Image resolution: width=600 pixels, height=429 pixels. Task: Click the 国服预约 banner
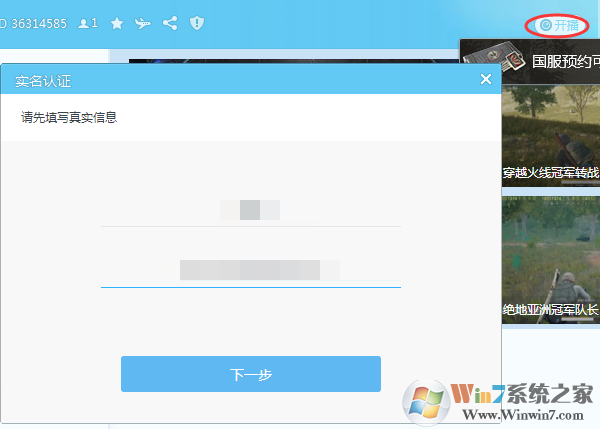coord(530,62)
